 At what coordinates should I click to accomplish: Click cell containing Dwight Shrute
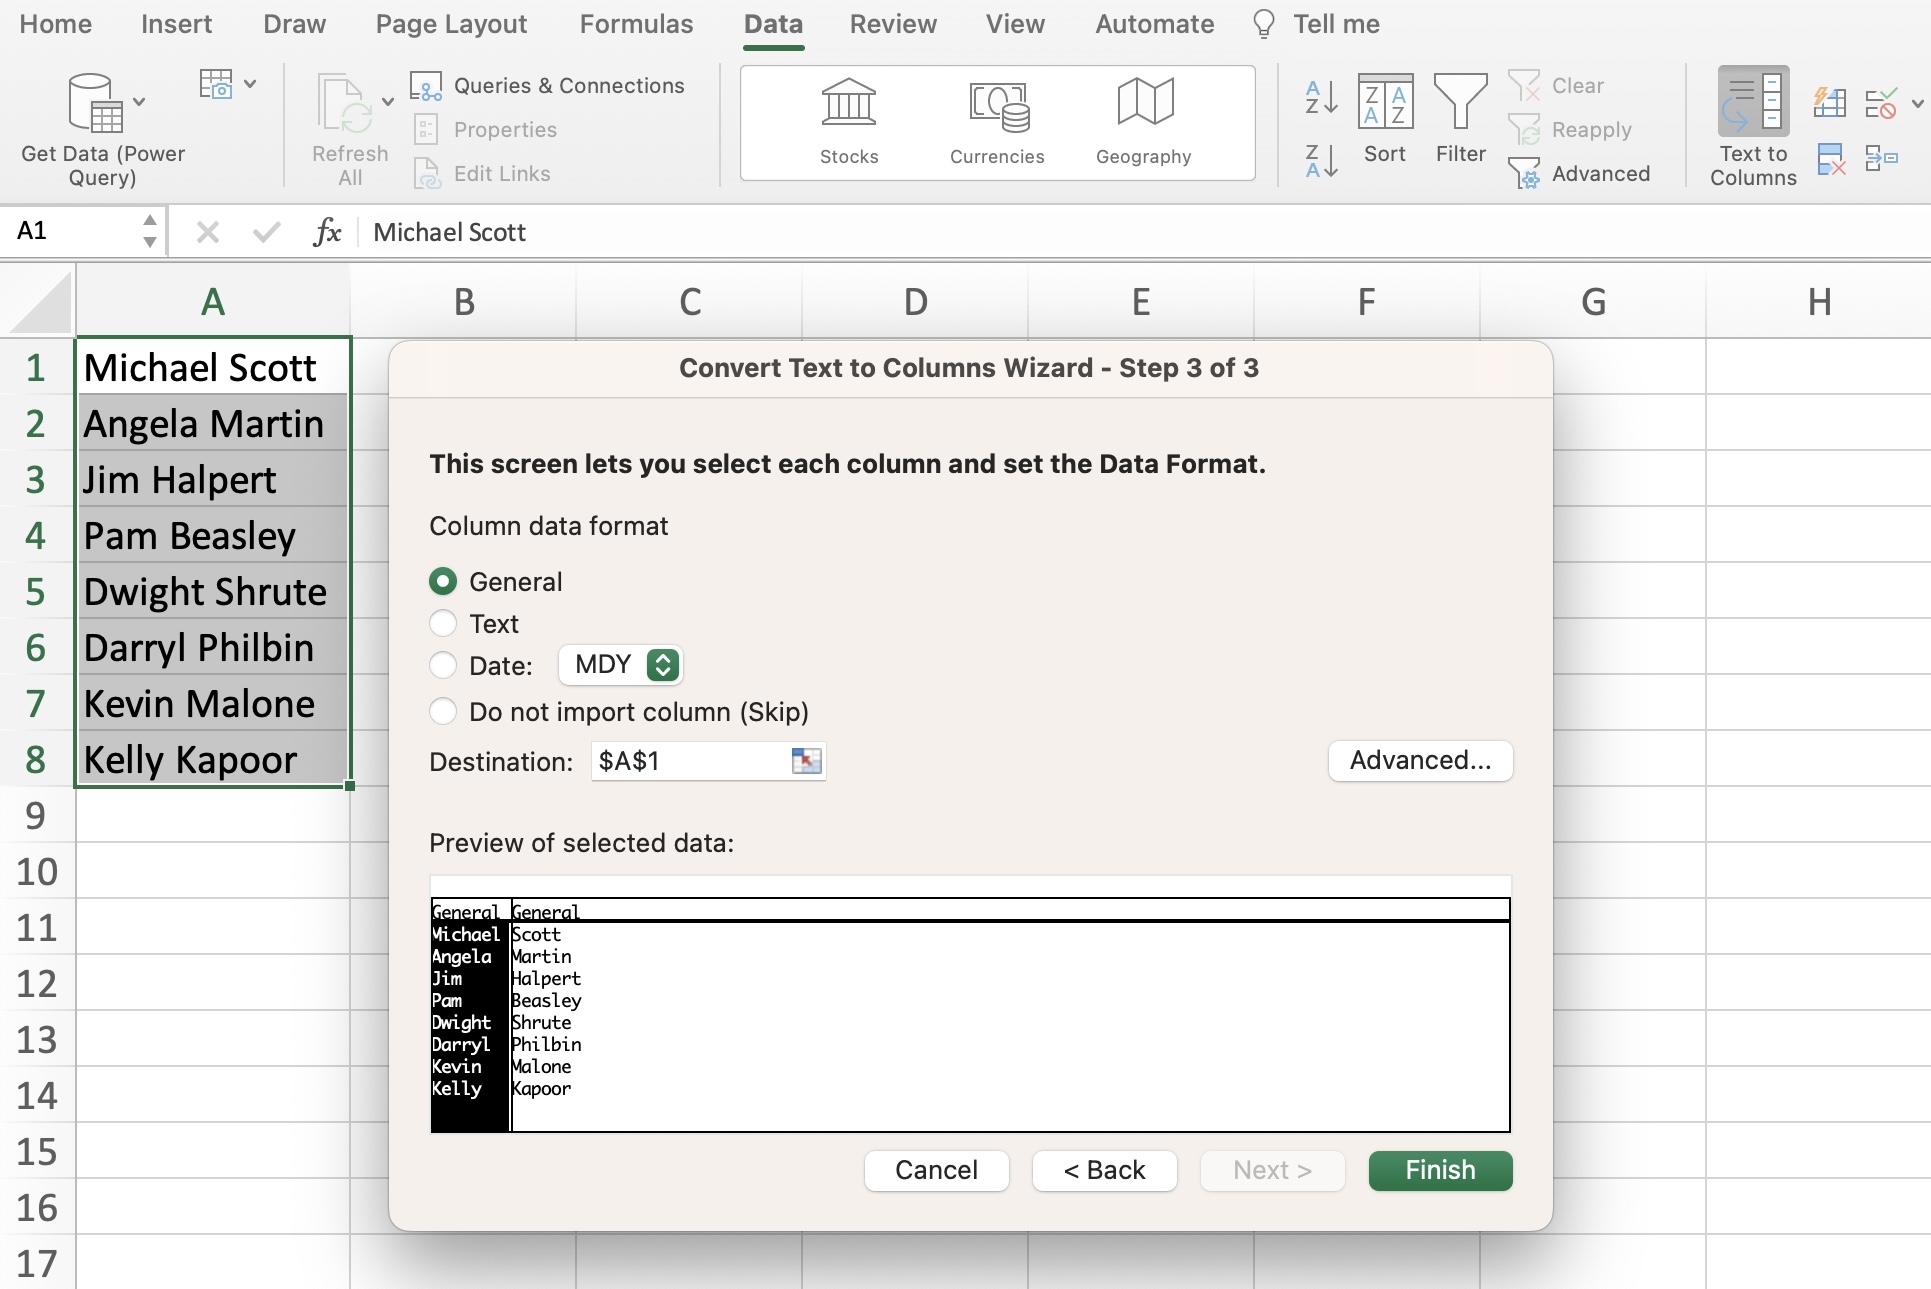tap(213, 591)
